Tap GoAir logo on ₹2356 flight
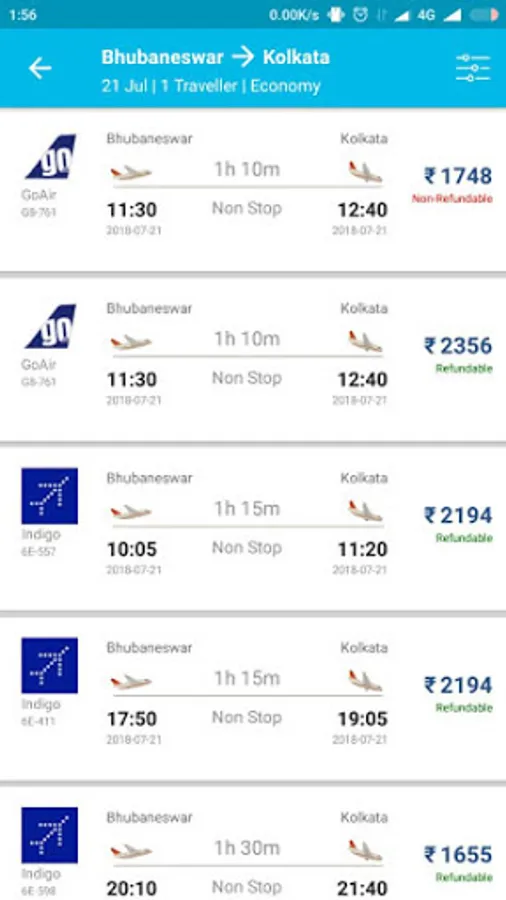This screenshot has height=900, width=506. point(50,327)
